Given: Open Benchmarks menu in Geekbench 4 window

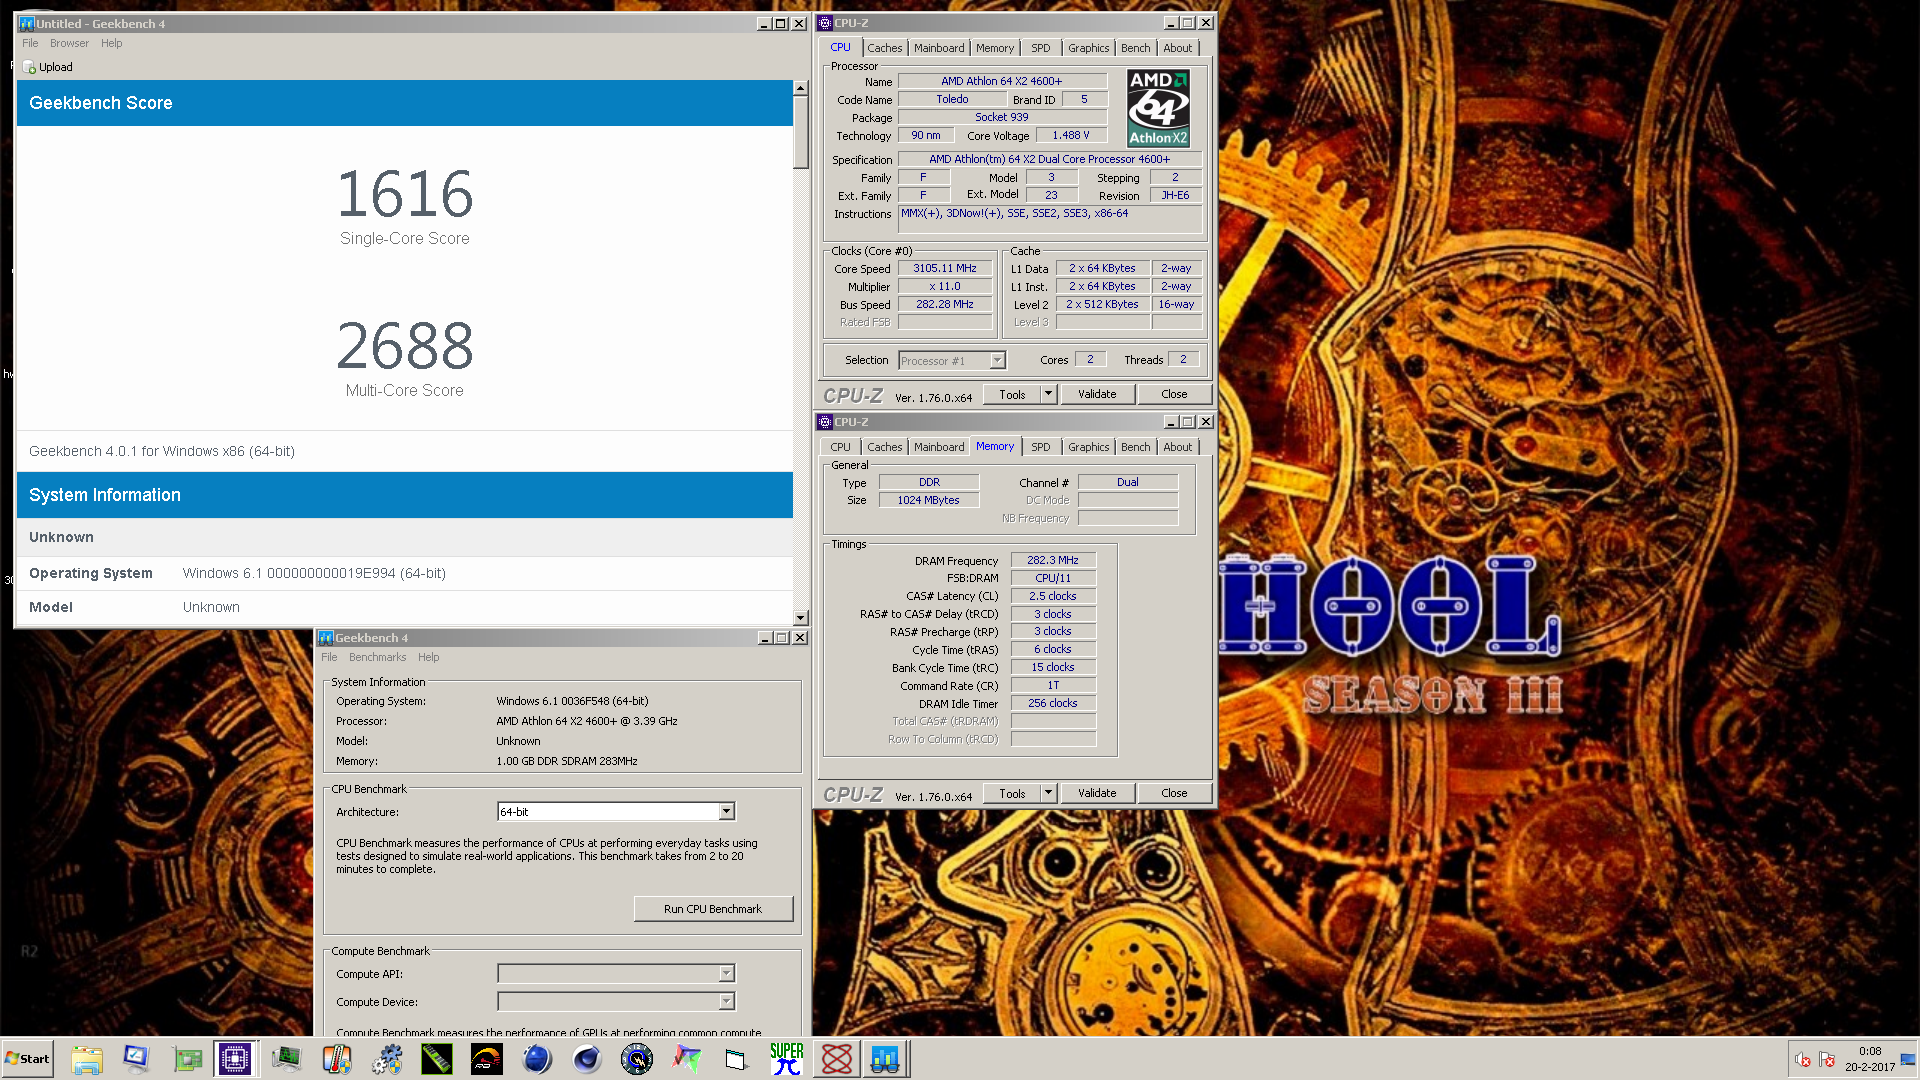Looking at the screenshot, I should [x=377, y=658].
